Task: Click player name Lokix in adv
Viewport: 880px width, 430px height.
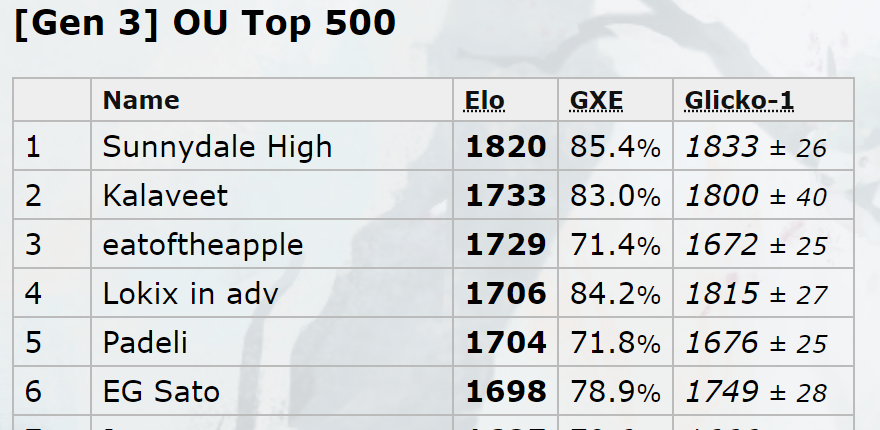Action: 190,293
